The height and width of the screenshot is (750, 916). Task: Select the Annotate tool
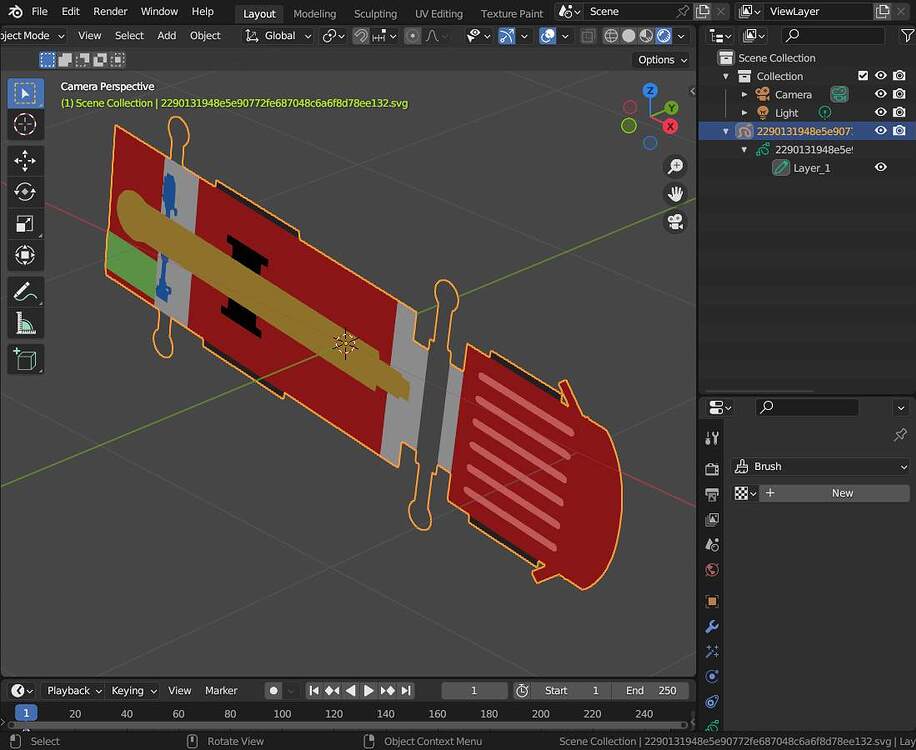point(25,291)
